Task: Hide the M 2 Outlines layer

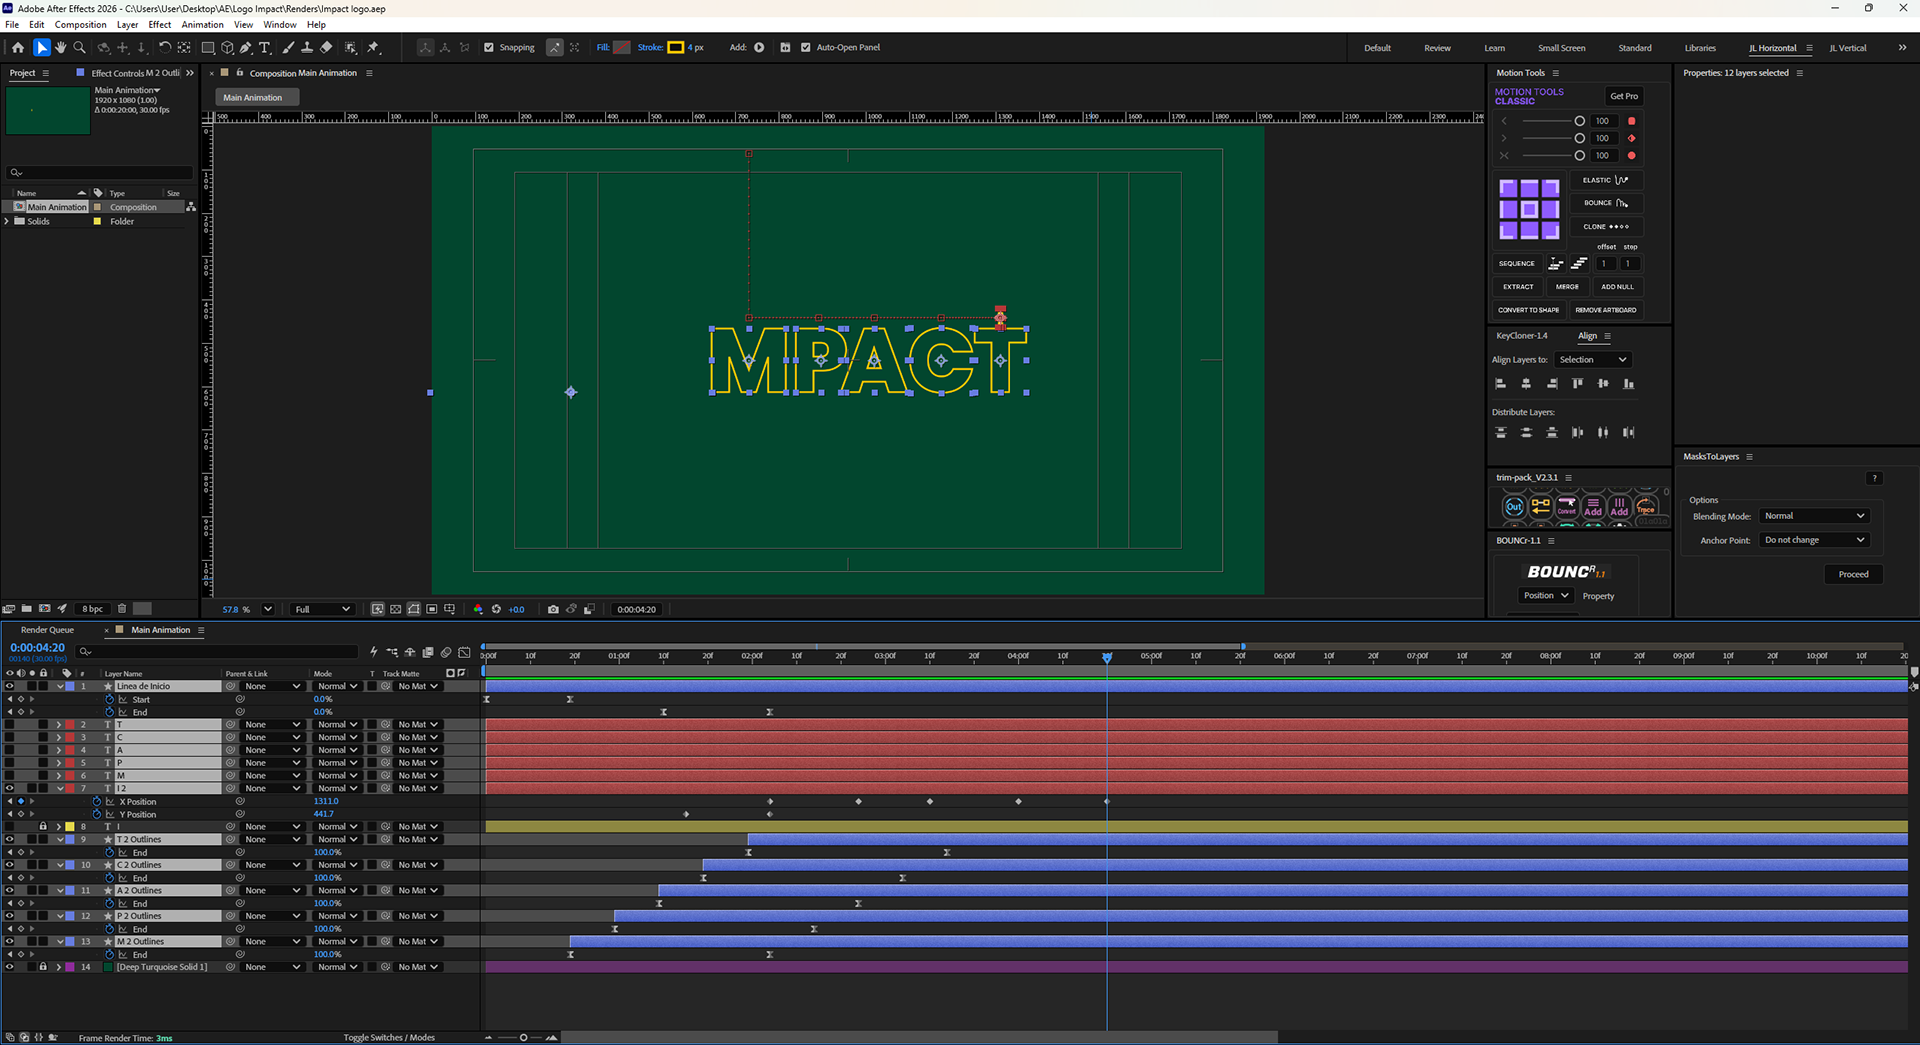Action: click(x=10, y=941)
